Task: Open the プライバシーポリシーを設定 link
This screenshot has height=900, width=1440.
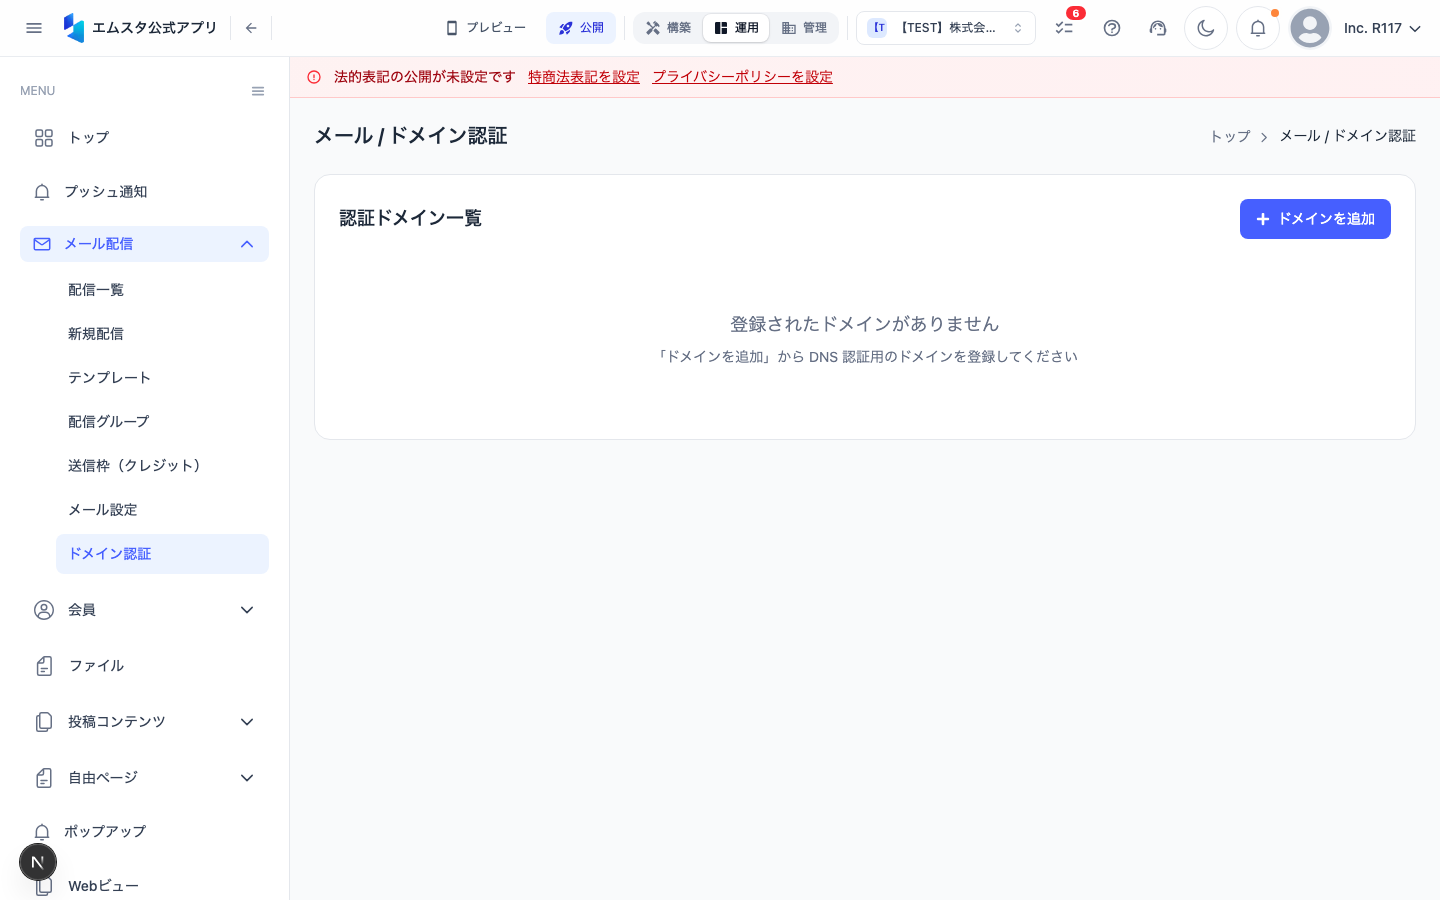Action: (742, 77)
